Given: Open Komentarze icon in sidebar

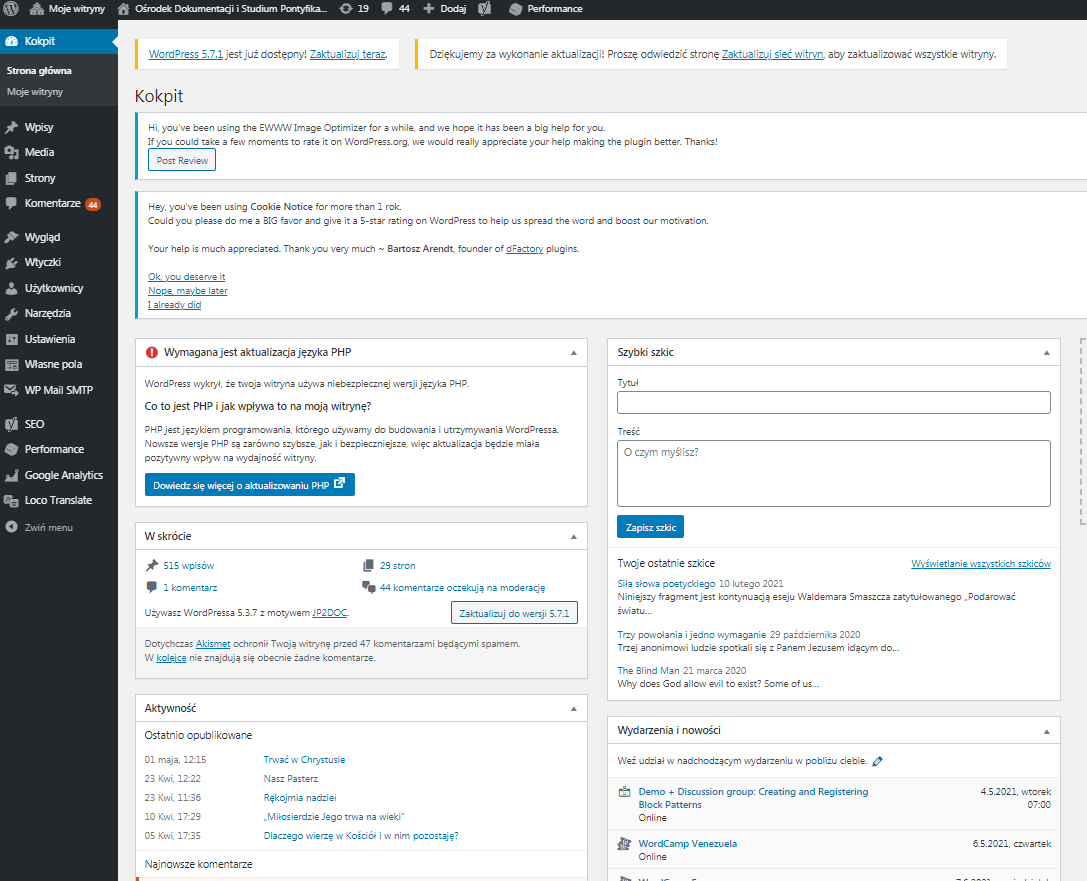Looking at the screenshot, I should pos(11,203).
